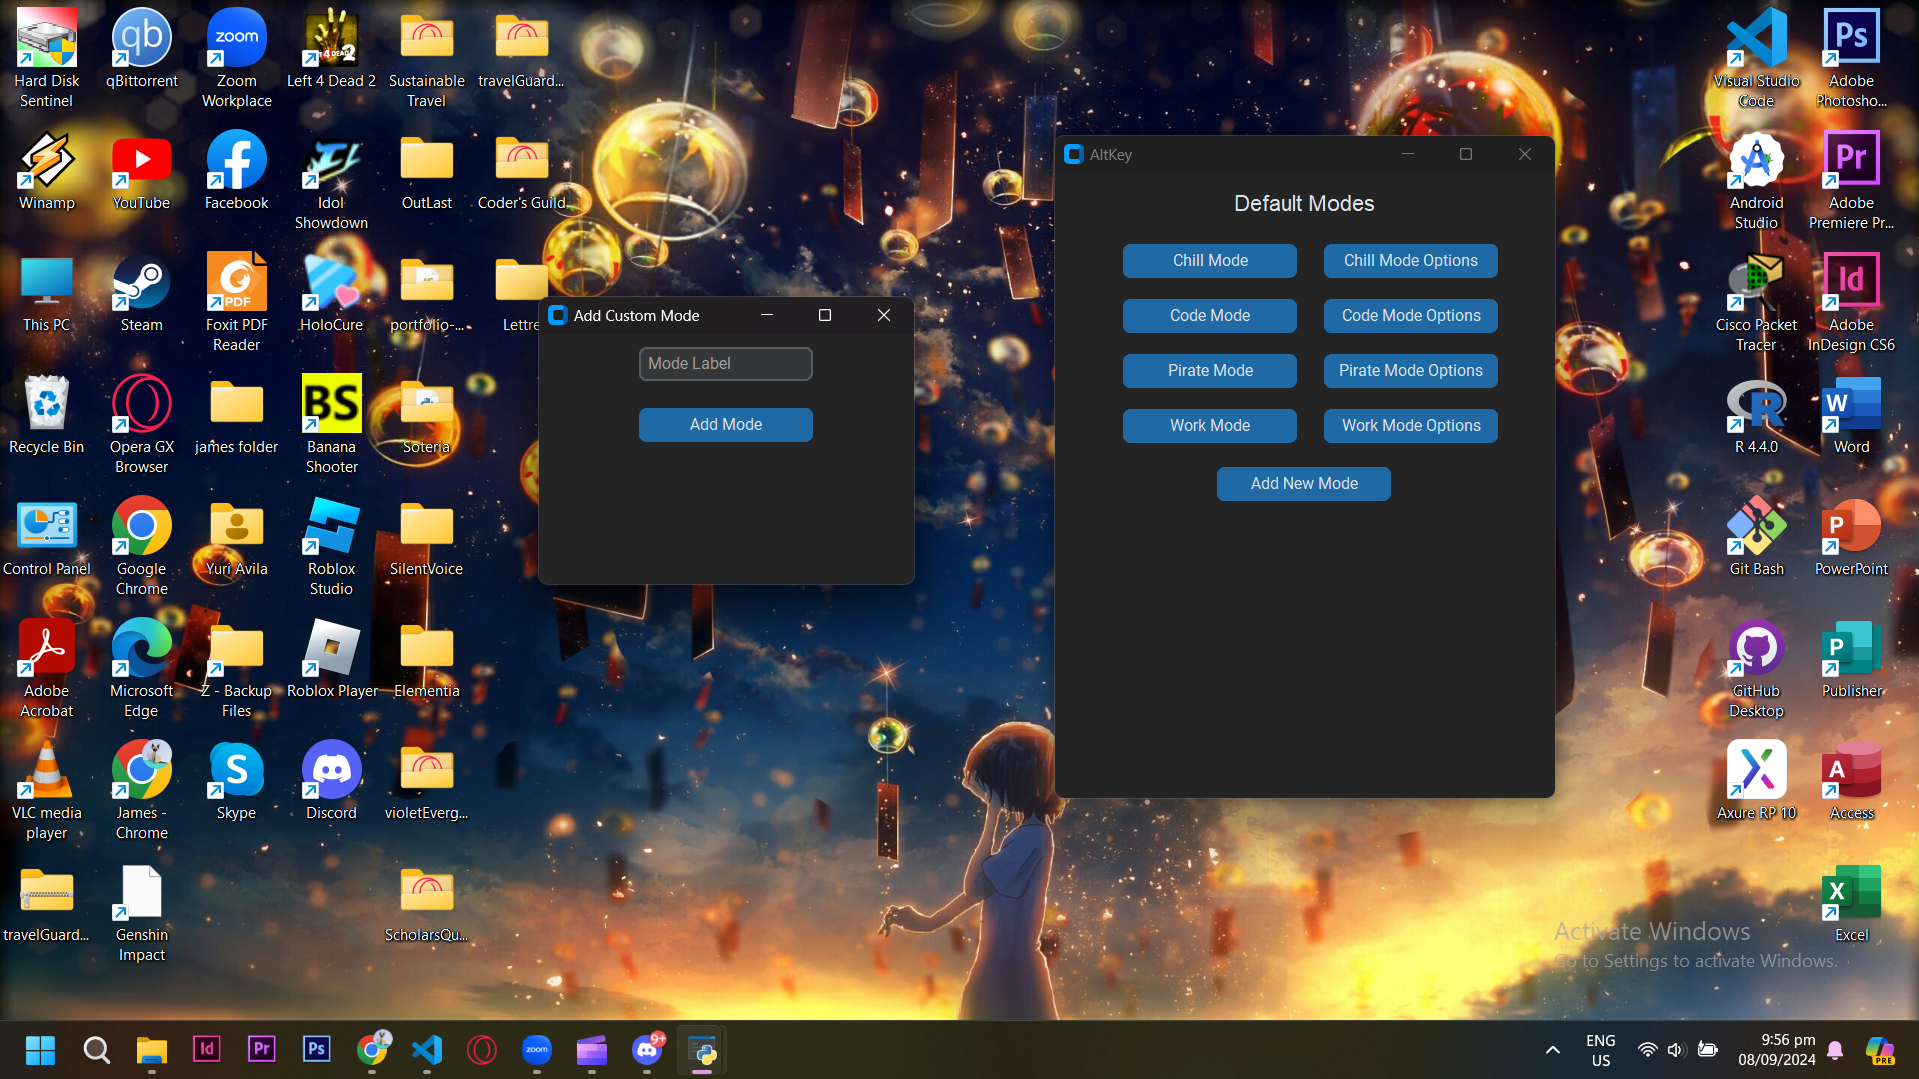1919x1079 pixels.
Task: Open Code Mode Options in AltKey
Action: pyautogui.click(x=1410, y=316)
